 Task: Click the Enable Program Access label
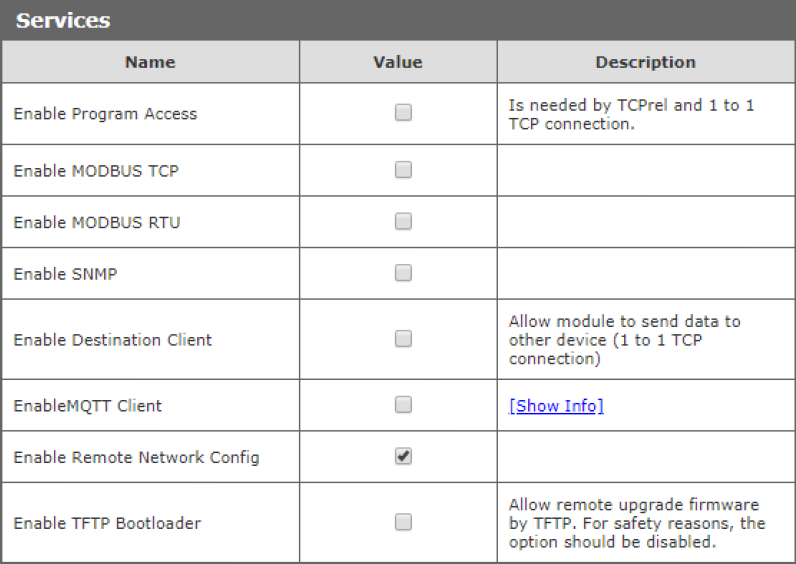point(105,114)
